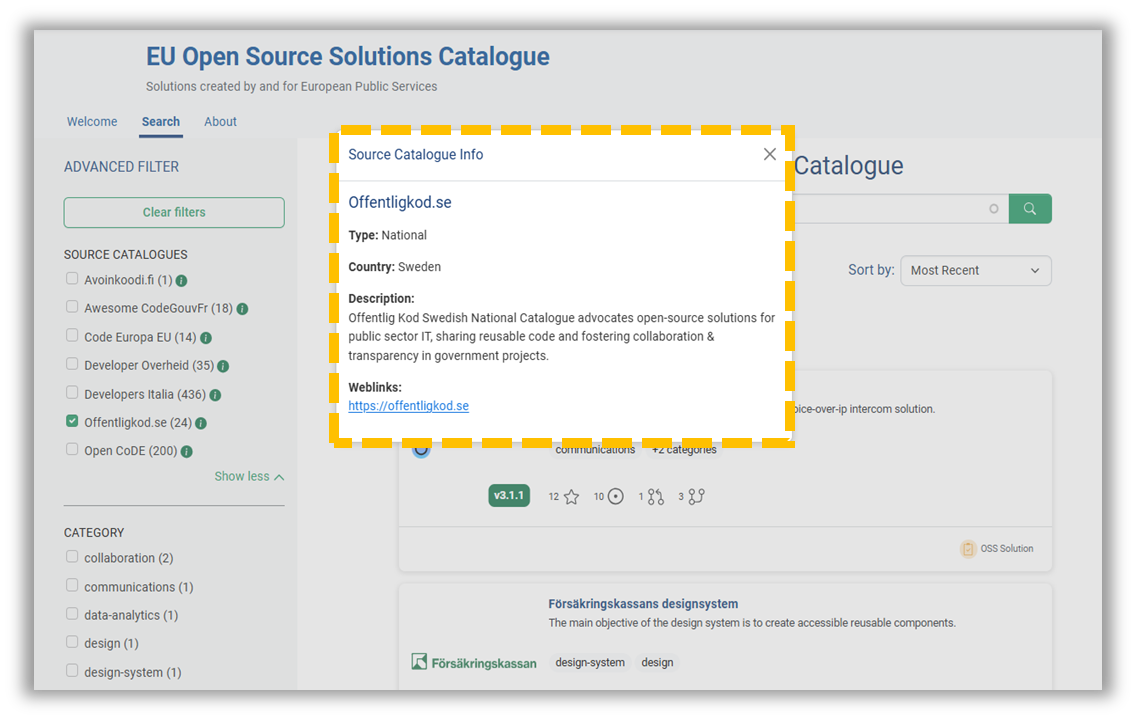The image size is (1136, 720).
Task: Click the SOURCE CATALOGUES heading
Action: tap(125, 254)
